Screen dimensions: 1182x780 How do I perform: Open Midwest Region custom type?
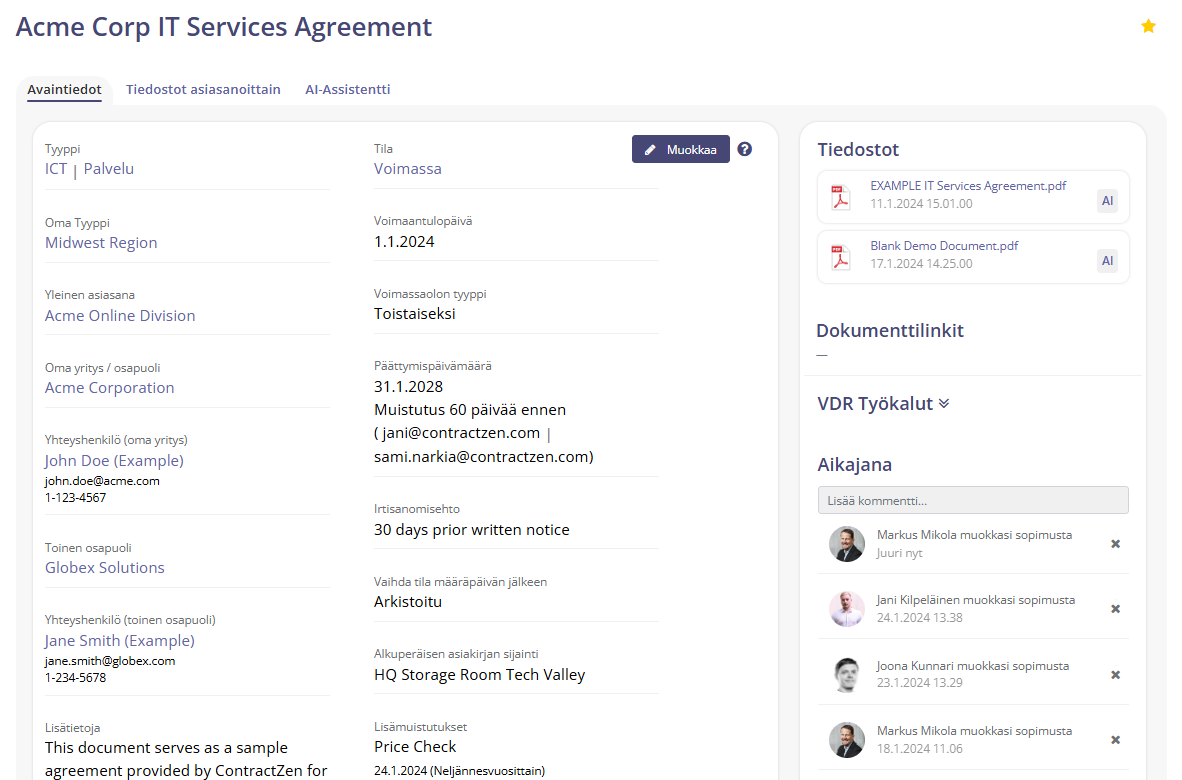click(101, 243)
